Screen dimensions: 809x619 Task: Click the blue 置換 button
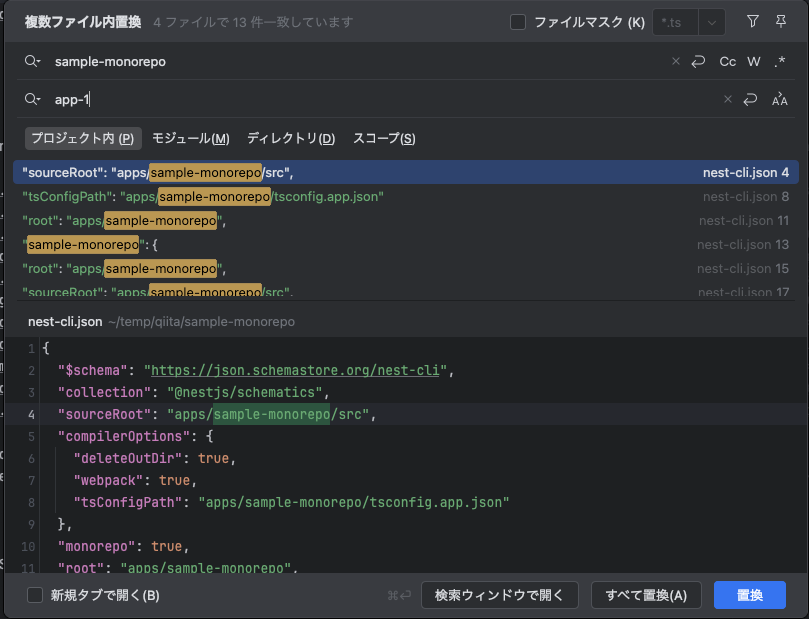tap(750, 595)
